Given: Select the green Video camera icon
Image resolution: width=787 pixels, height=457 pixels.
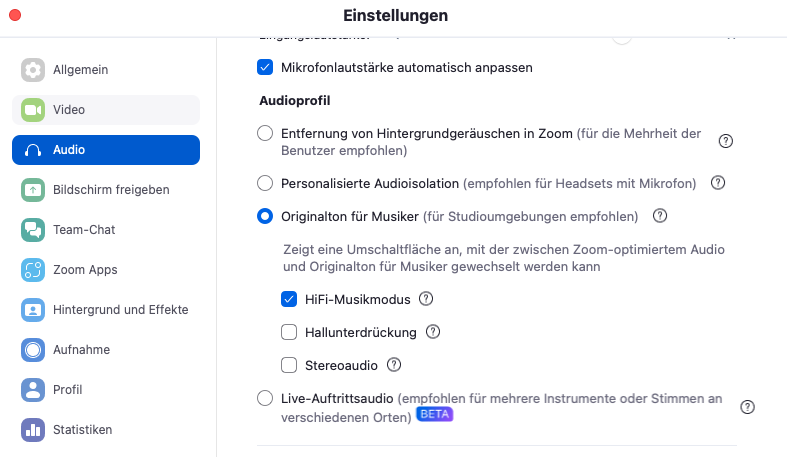Looking at the screenshot, I should [x=33, y=110].
